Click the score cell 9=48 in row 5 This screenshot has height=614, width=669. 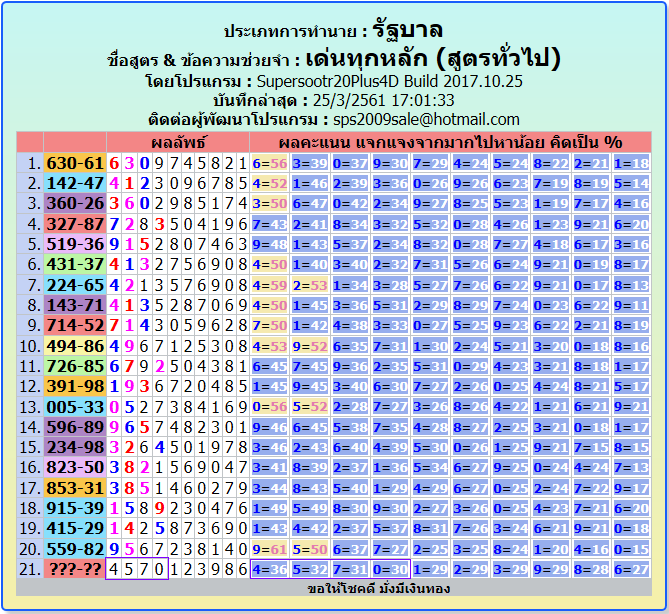pyautogui.click(x=270, y=244)
